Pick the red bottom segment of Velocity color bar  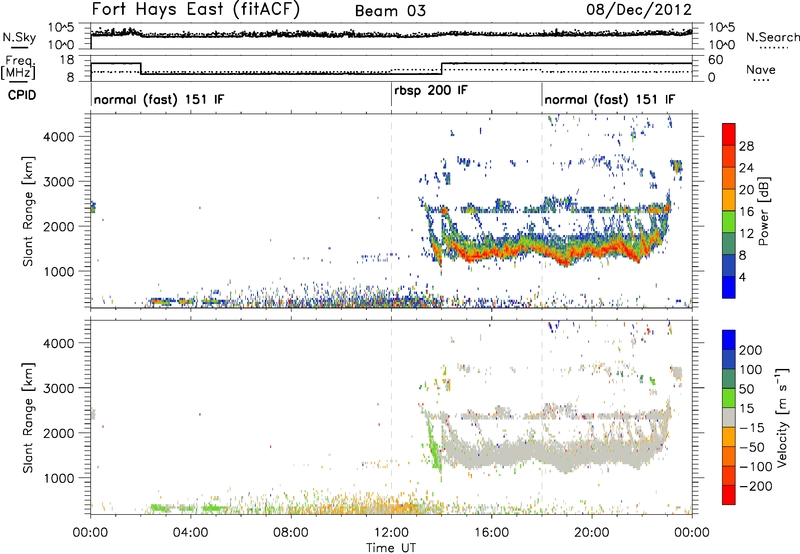tap(729, 495)
